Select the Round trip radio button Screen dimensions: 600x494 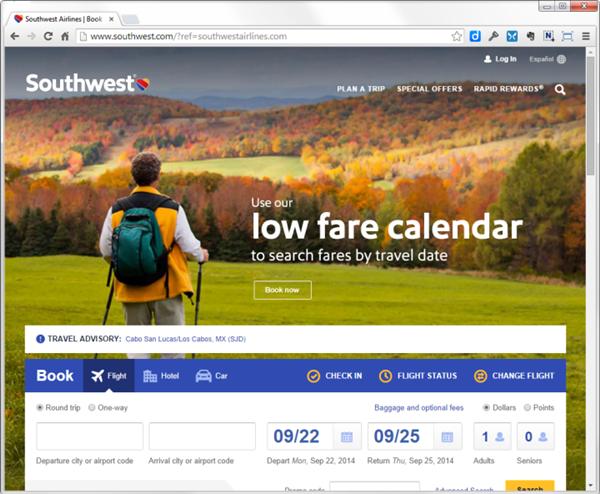point(40,408)
